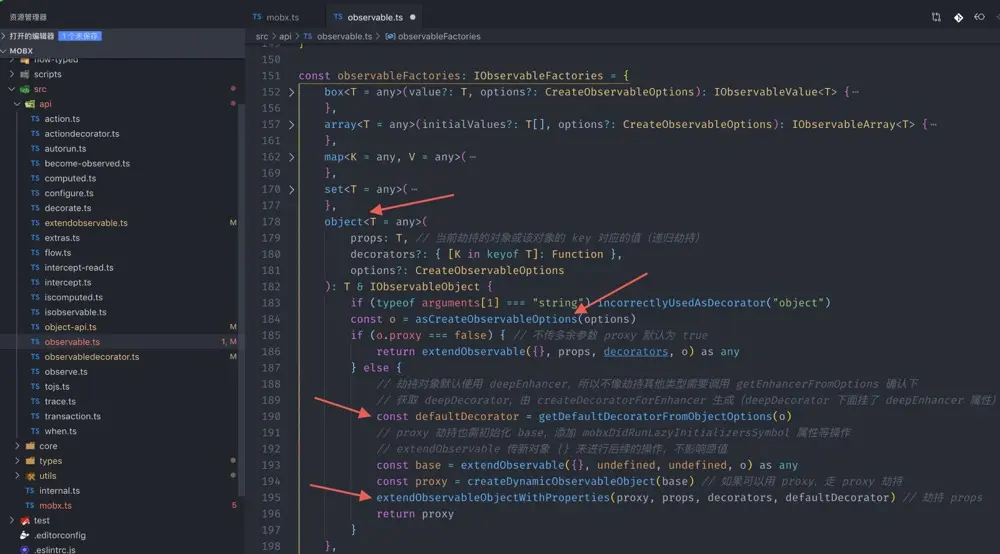Open trace.ts file
This screenshot has width=1000, height=554.
[x=60, y=402]
